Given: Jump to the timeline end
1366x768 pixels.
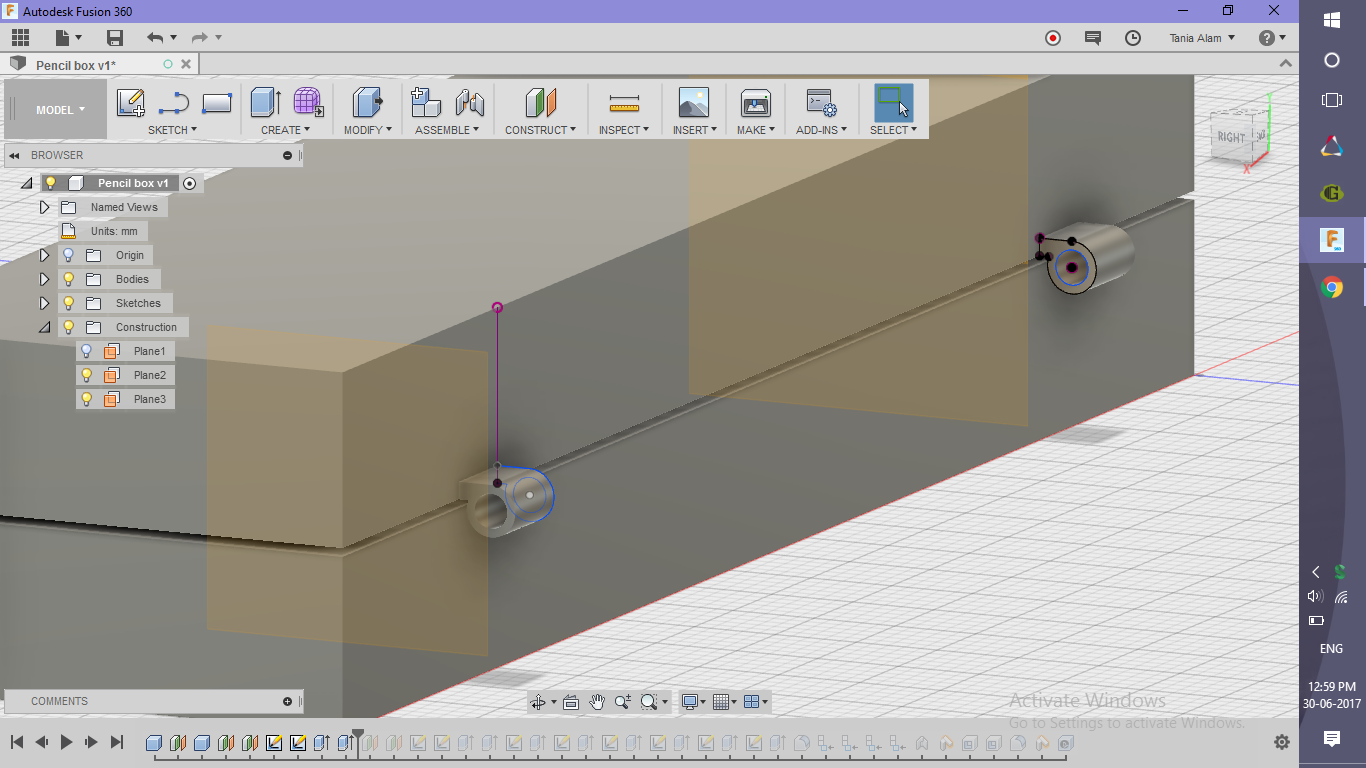Looking at the screenshot, I should 117,742.
